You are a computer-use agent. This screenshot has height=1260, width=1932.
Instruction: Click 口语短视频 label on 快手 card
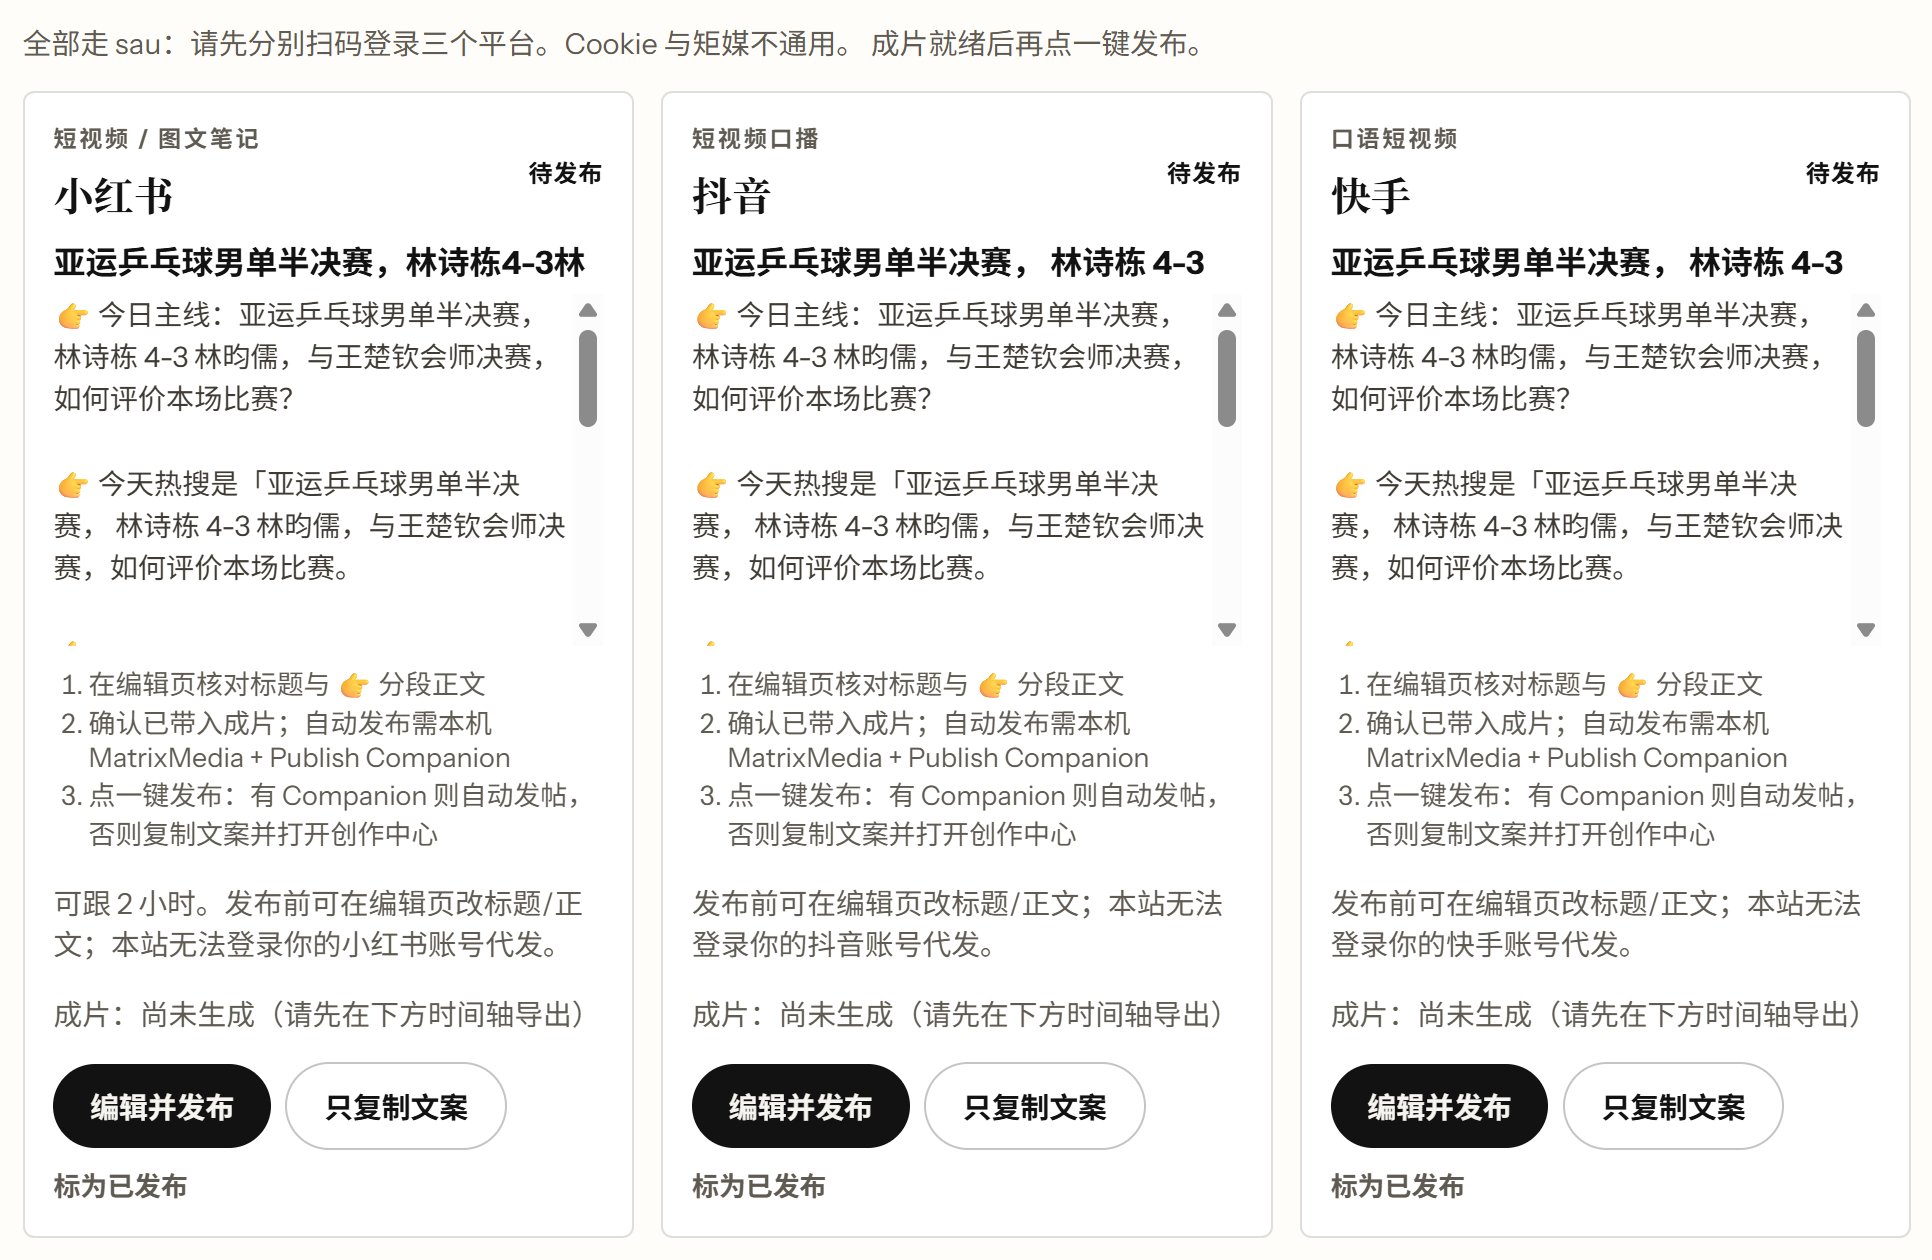1394,138
